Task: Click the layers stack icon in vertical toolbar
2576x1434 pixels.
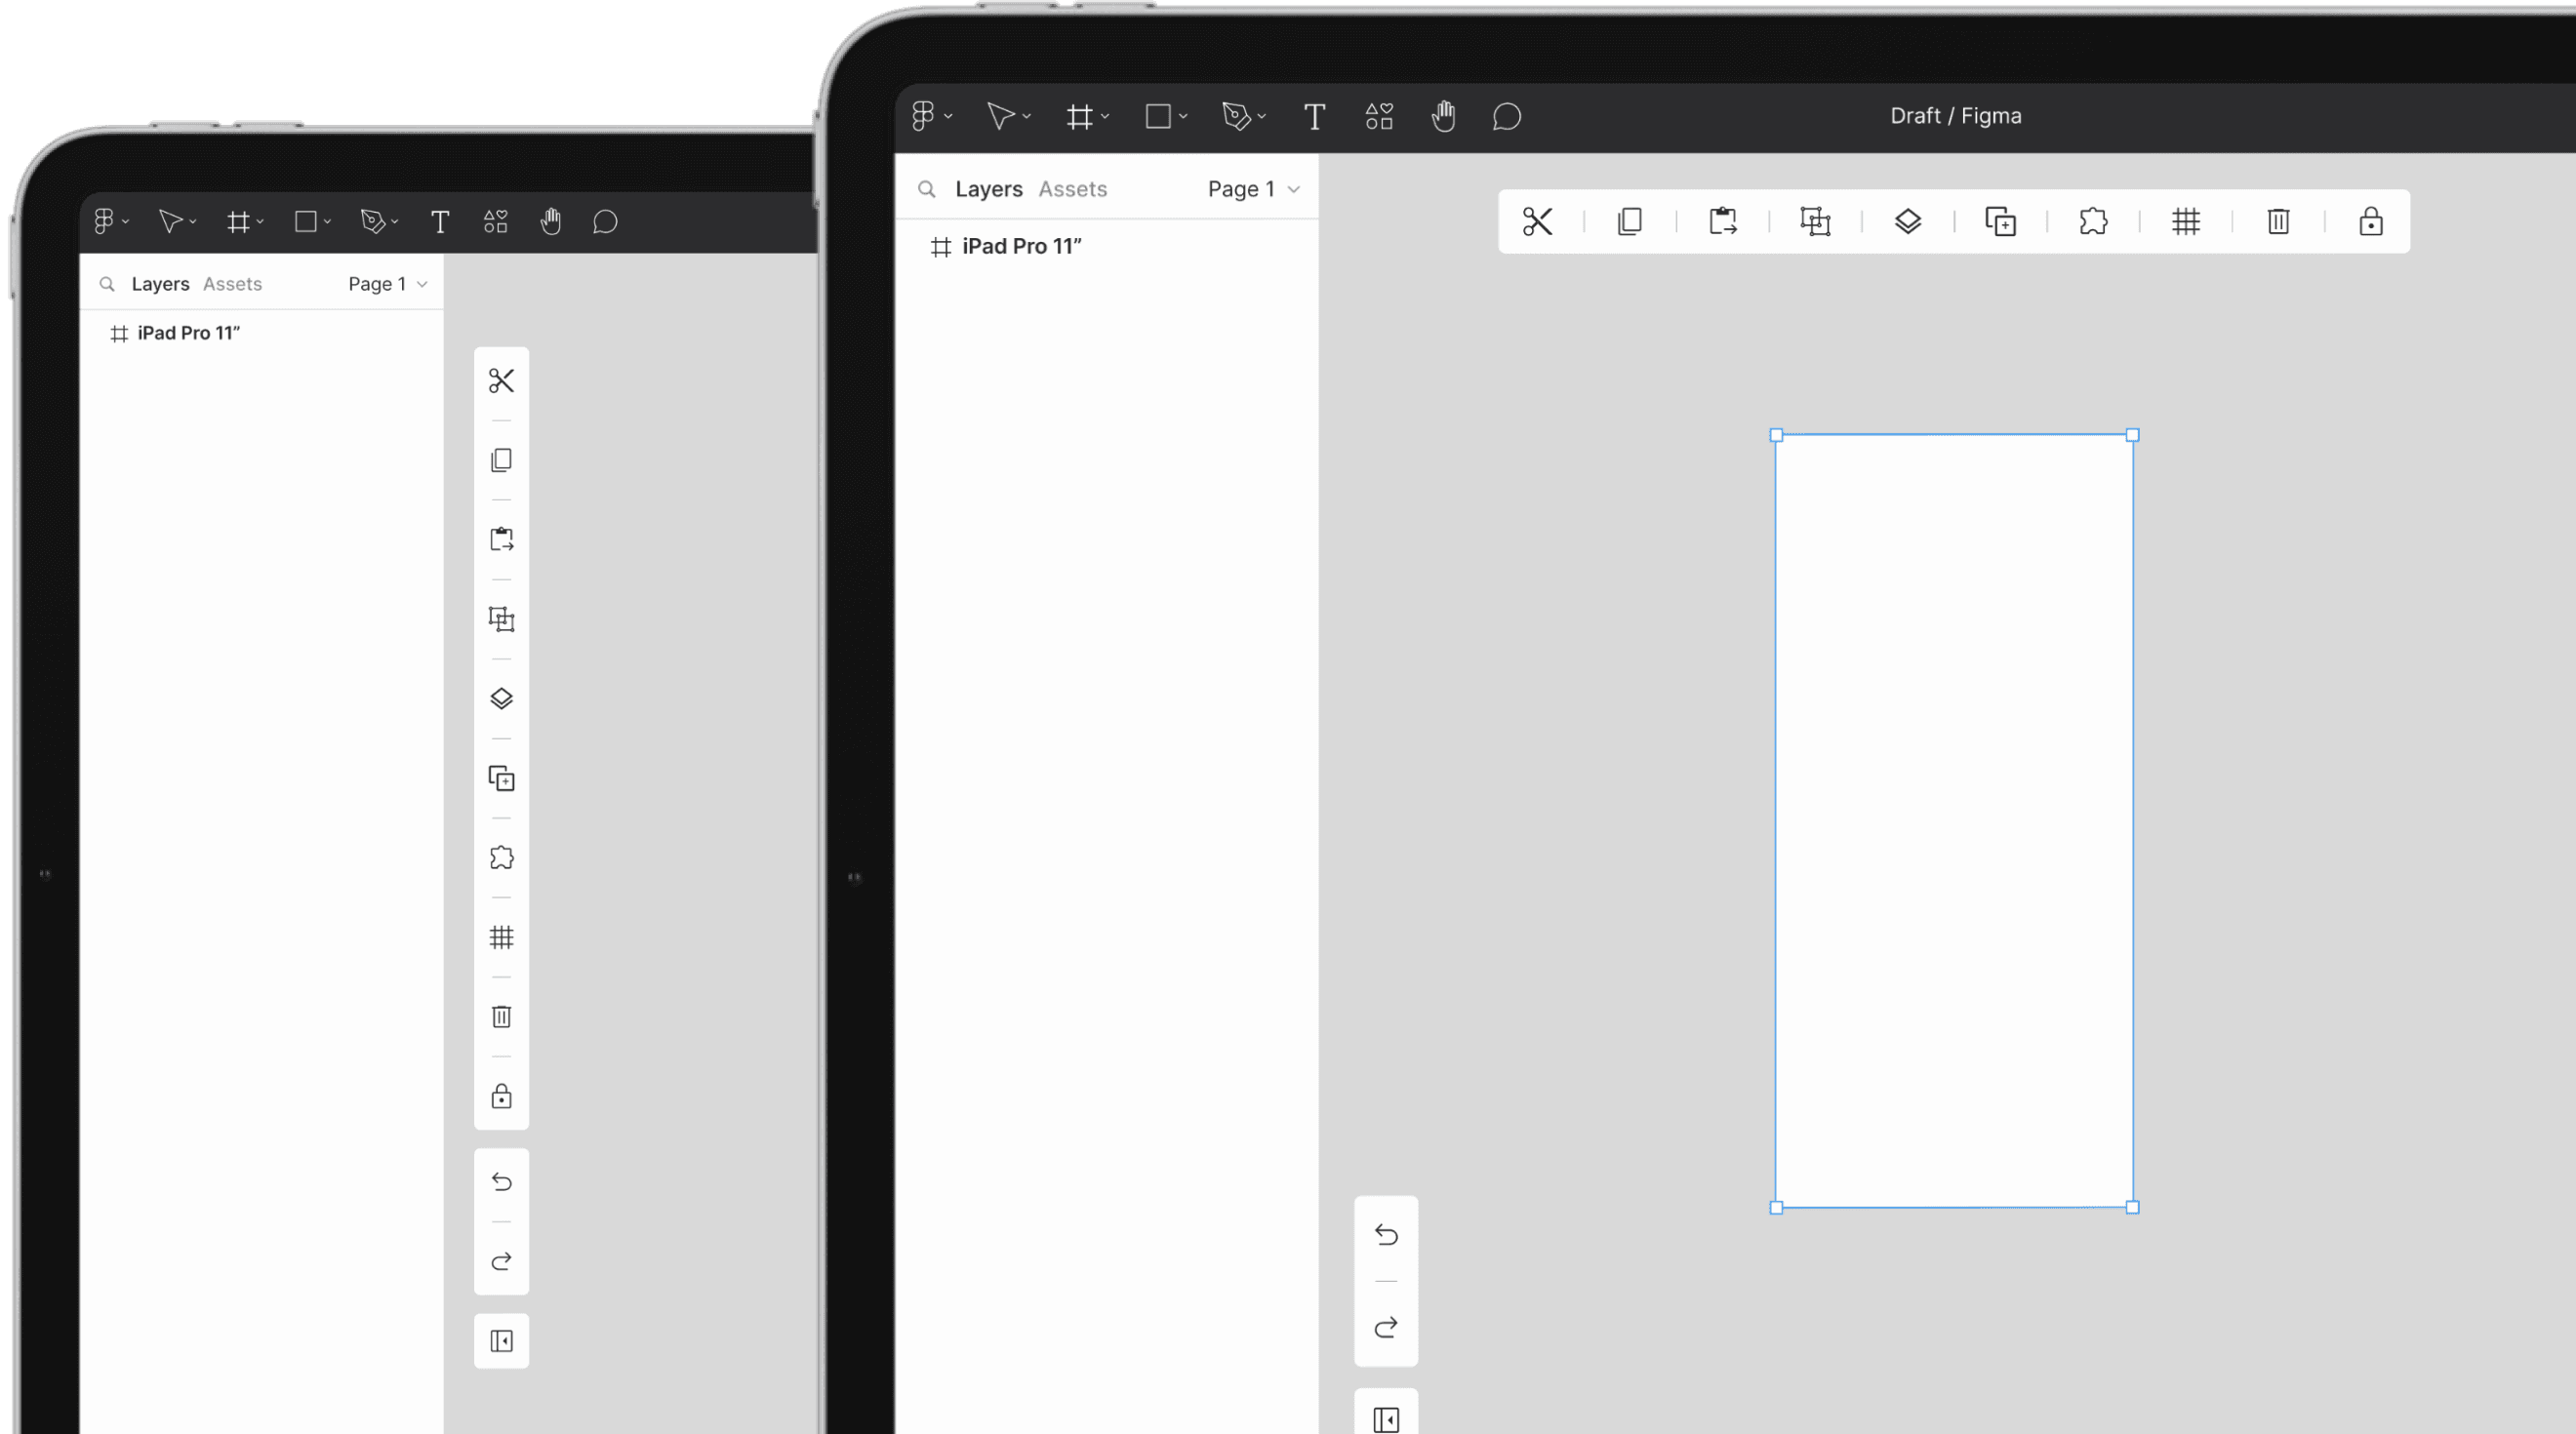Action: coord(501,699)
